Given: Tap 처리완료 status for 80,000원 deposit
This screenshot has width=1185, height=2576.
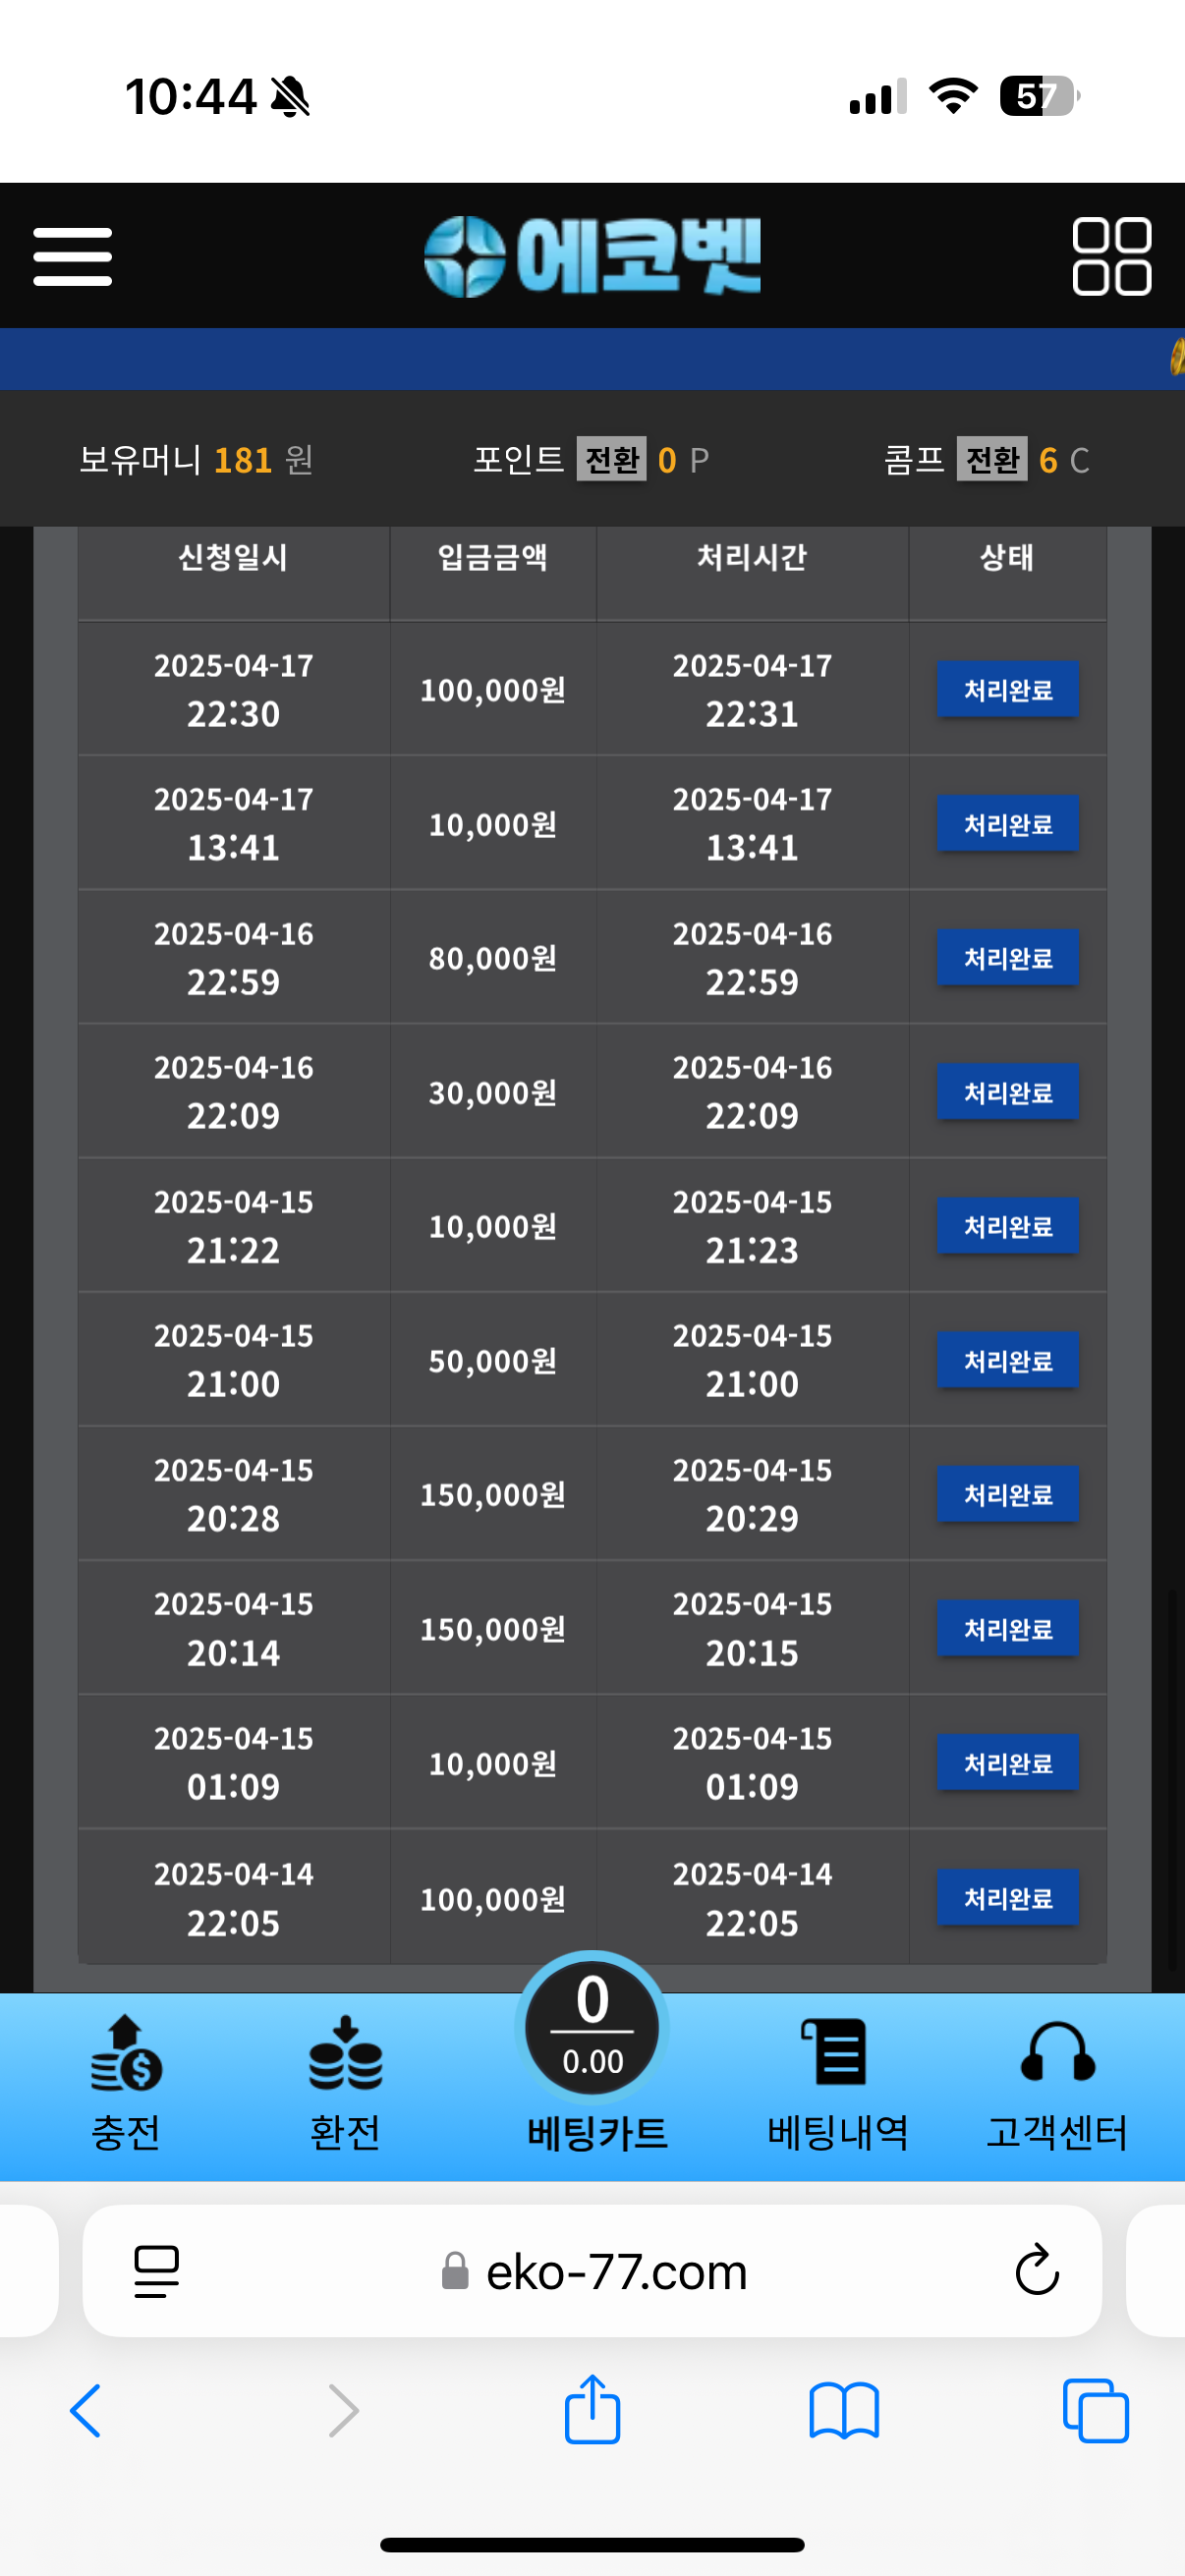Looking at the screenshot, I should [1008, 958].
